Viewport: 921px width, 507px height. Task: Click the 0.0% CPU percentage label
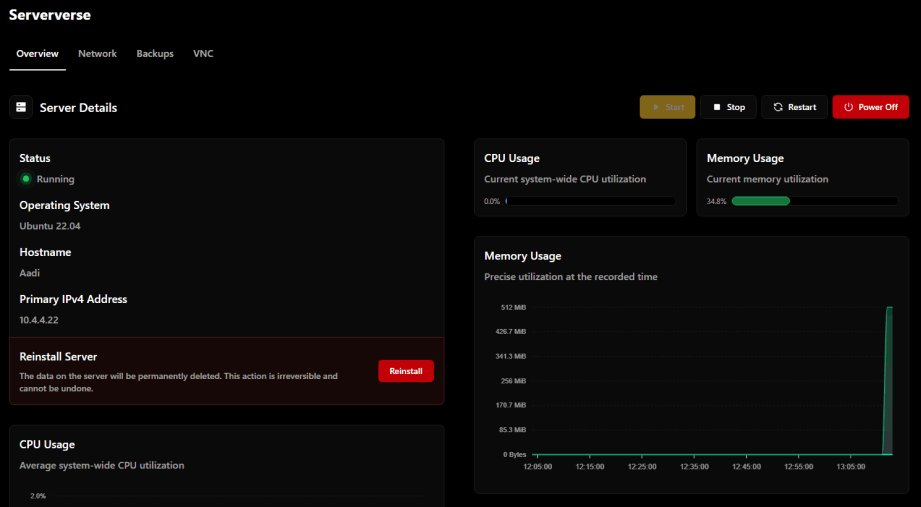(492, 201)
